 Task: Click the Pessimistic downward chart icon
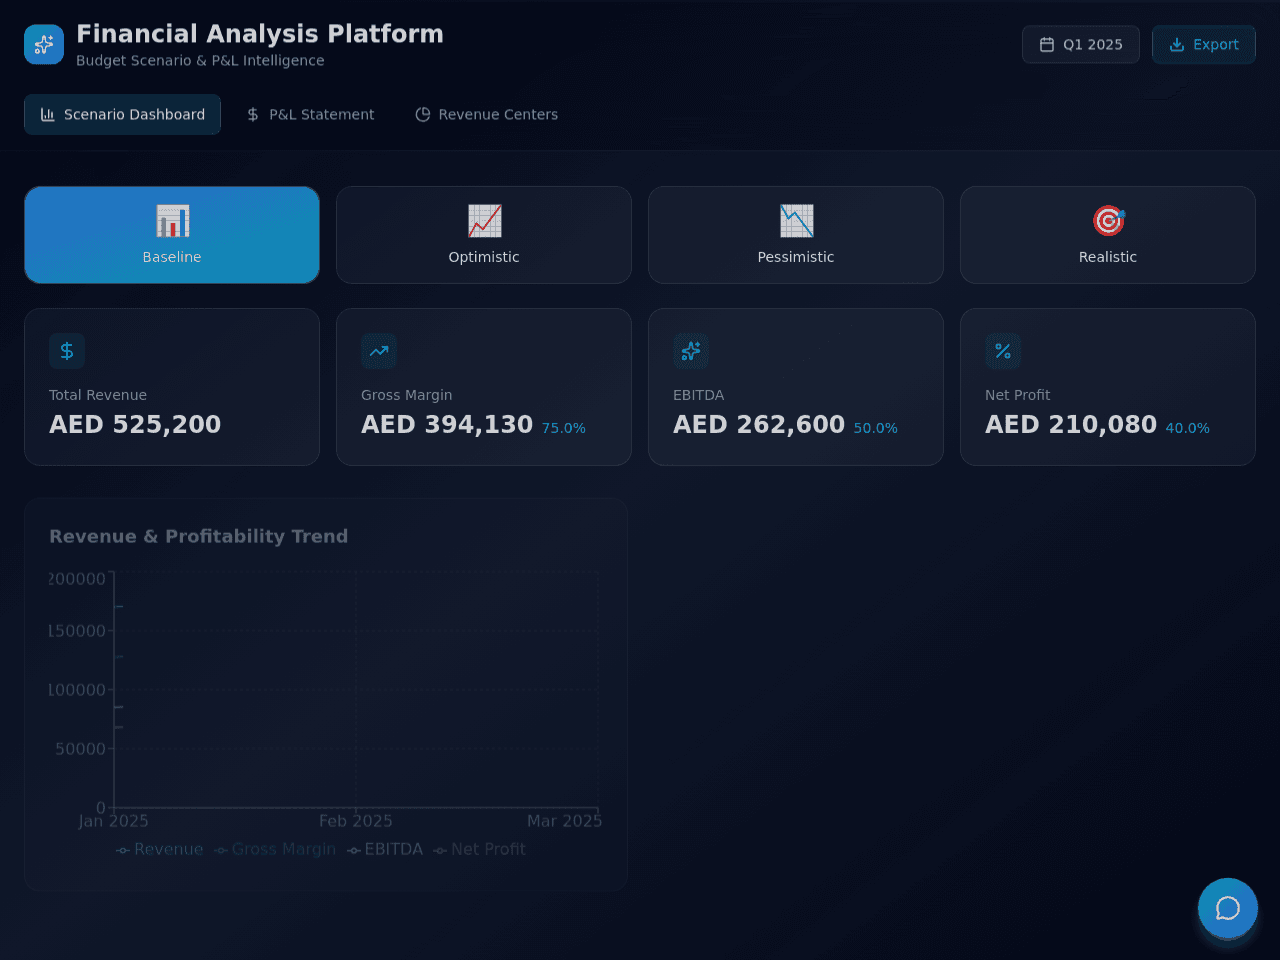796,221
